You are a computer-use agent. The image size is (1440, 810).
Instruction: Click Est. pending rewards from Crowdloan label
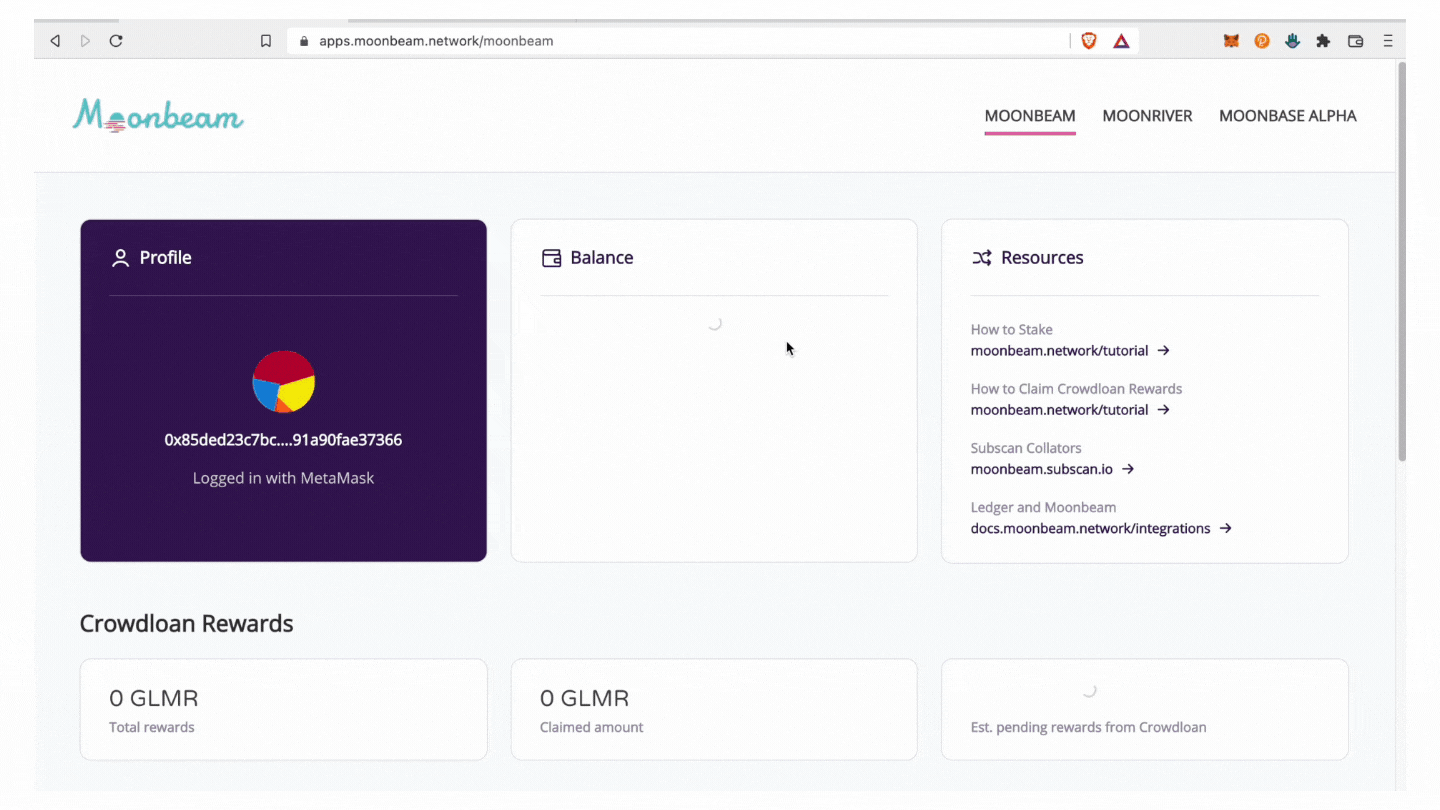click(x=1088, y=727)
